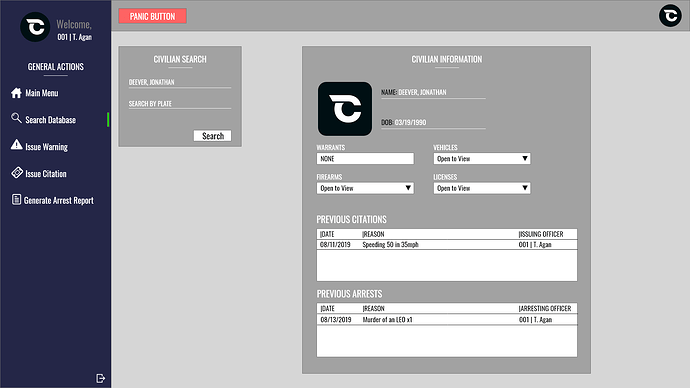Click the arresting officer 001 | T. Agan
The image size is (690, 388).
click(x=535, y=320)
